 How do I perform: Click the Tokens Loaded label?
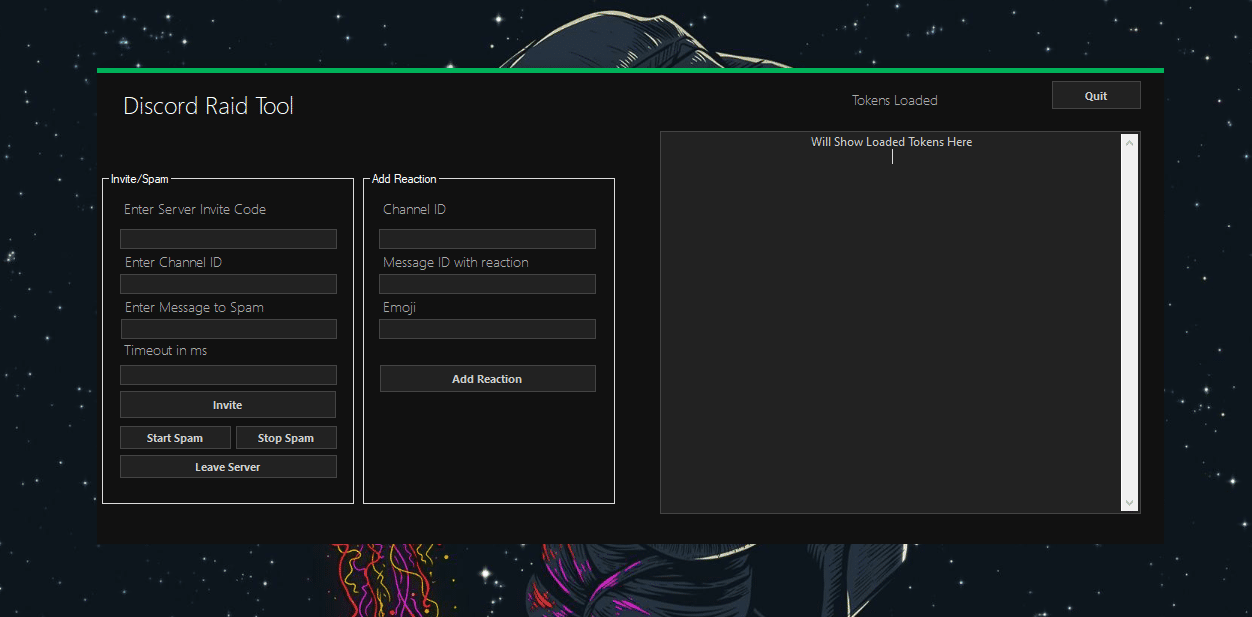click(895, 100)
